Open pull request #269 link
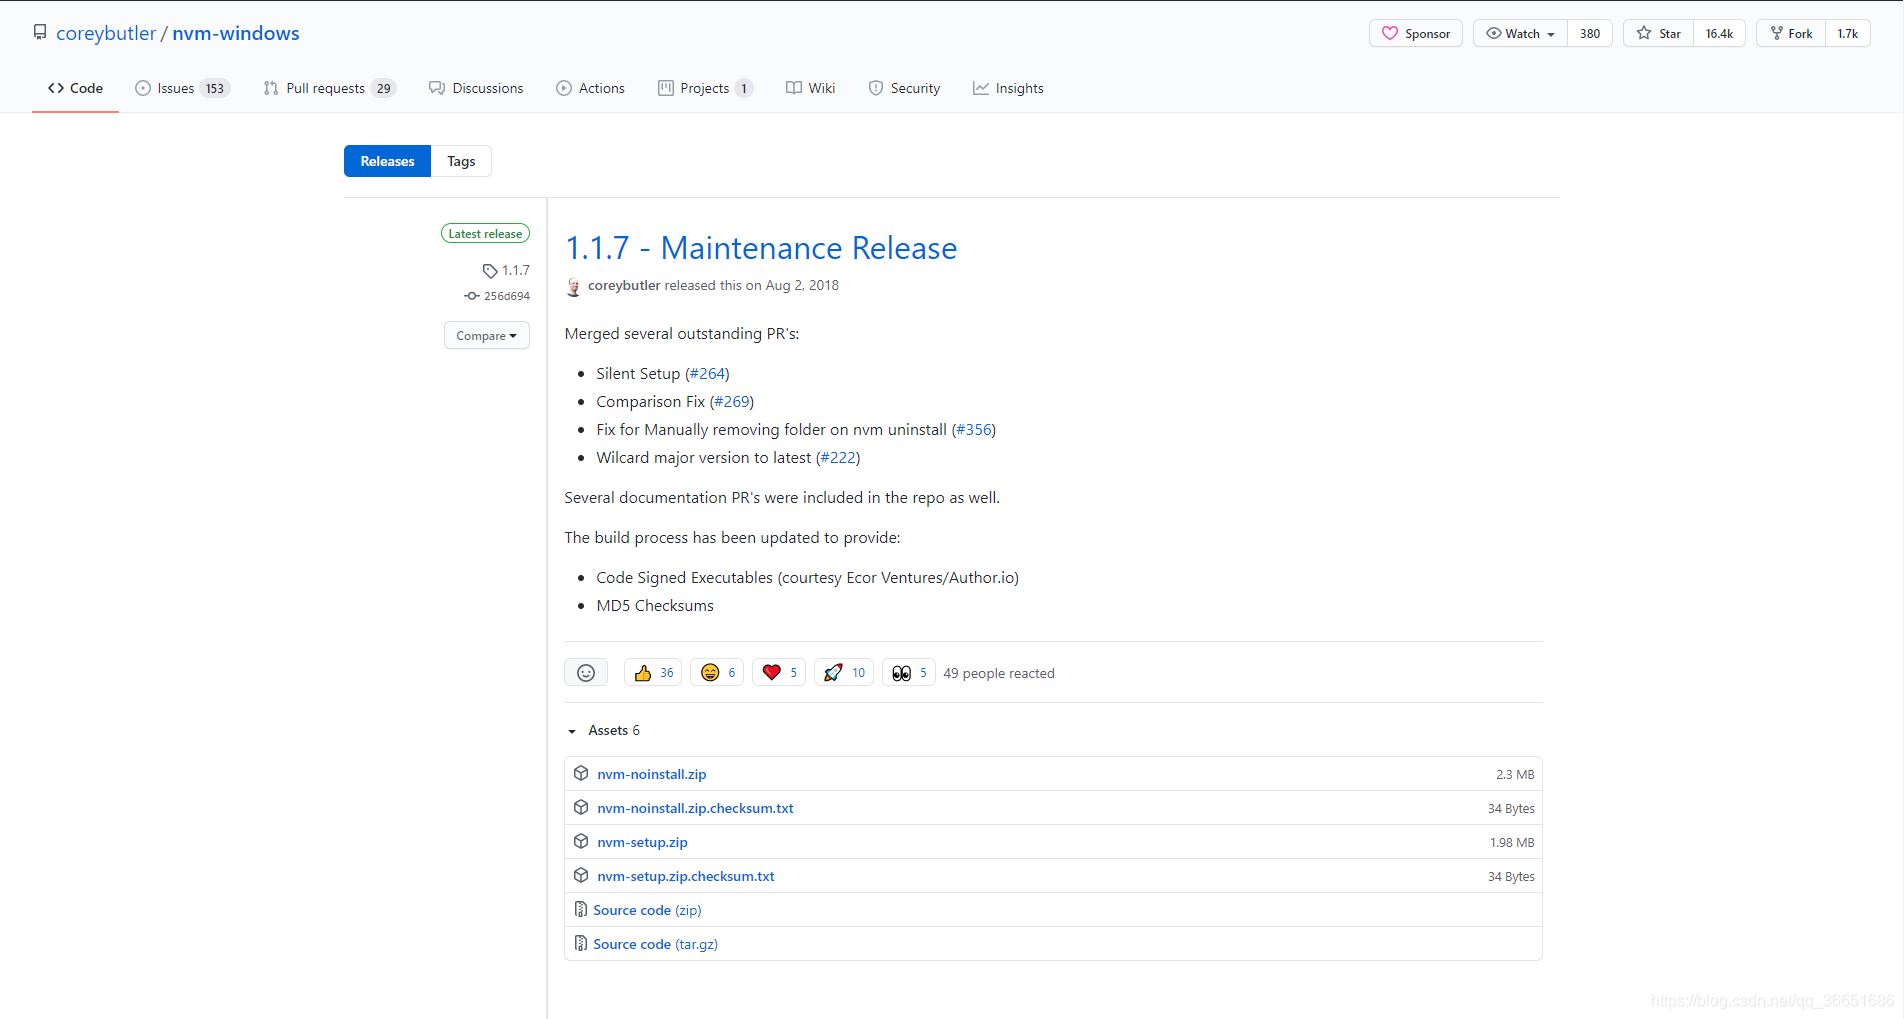 pos(732,401)
